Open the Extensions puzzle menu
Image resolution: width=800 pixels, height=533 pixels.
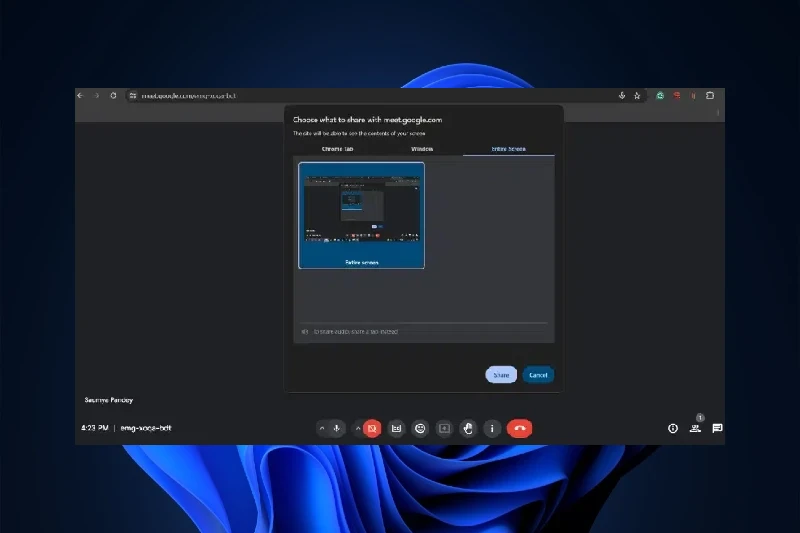[x=710, y=95]
